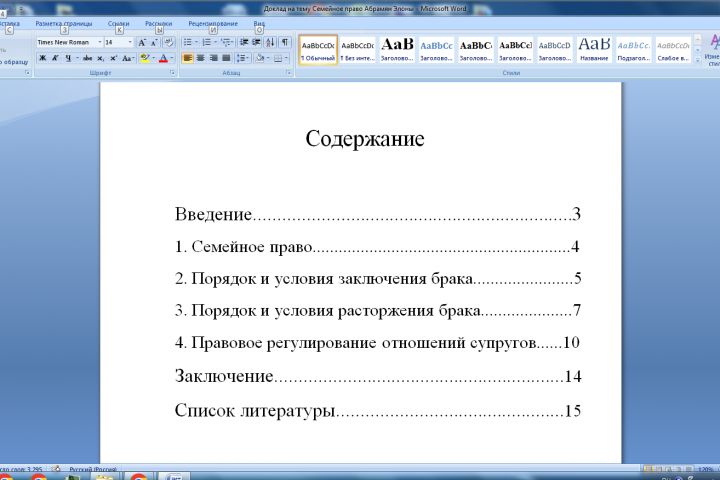Shrink font size button
The height and width of the screenshot is (480, 720).
coord(154,43)
